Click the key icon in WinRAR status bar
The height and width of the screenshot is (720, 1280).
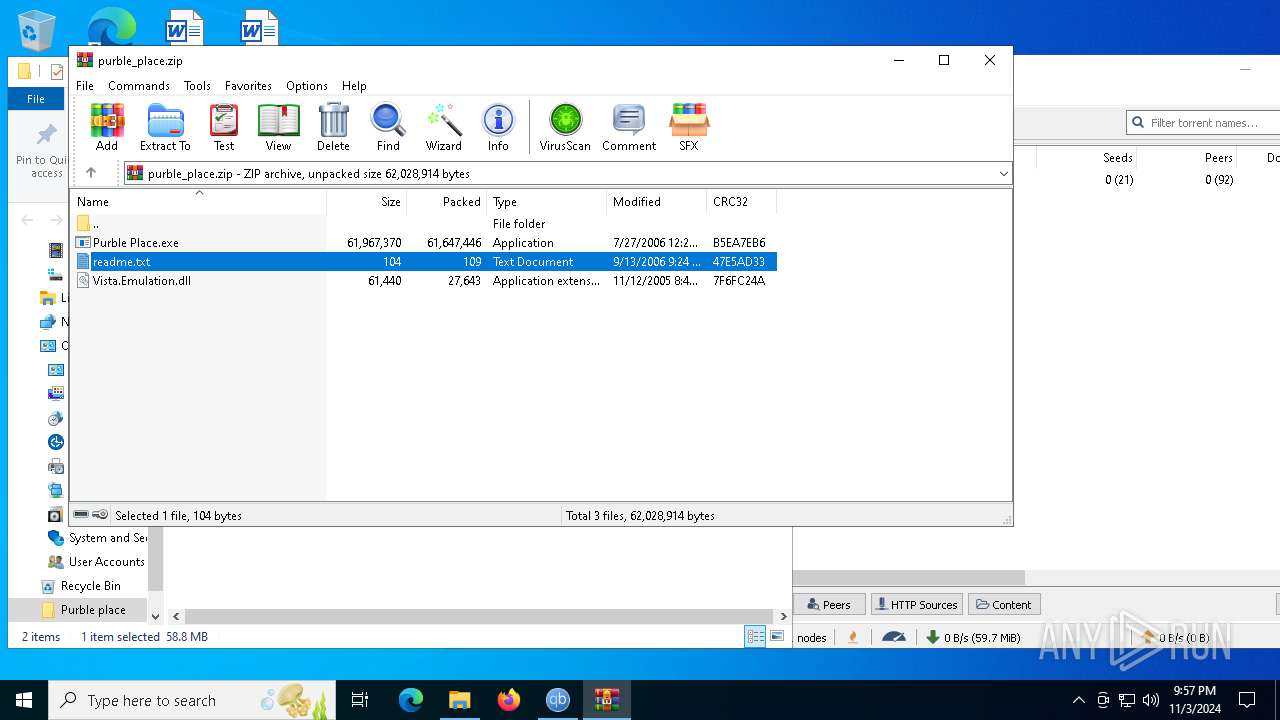(100, 515)
